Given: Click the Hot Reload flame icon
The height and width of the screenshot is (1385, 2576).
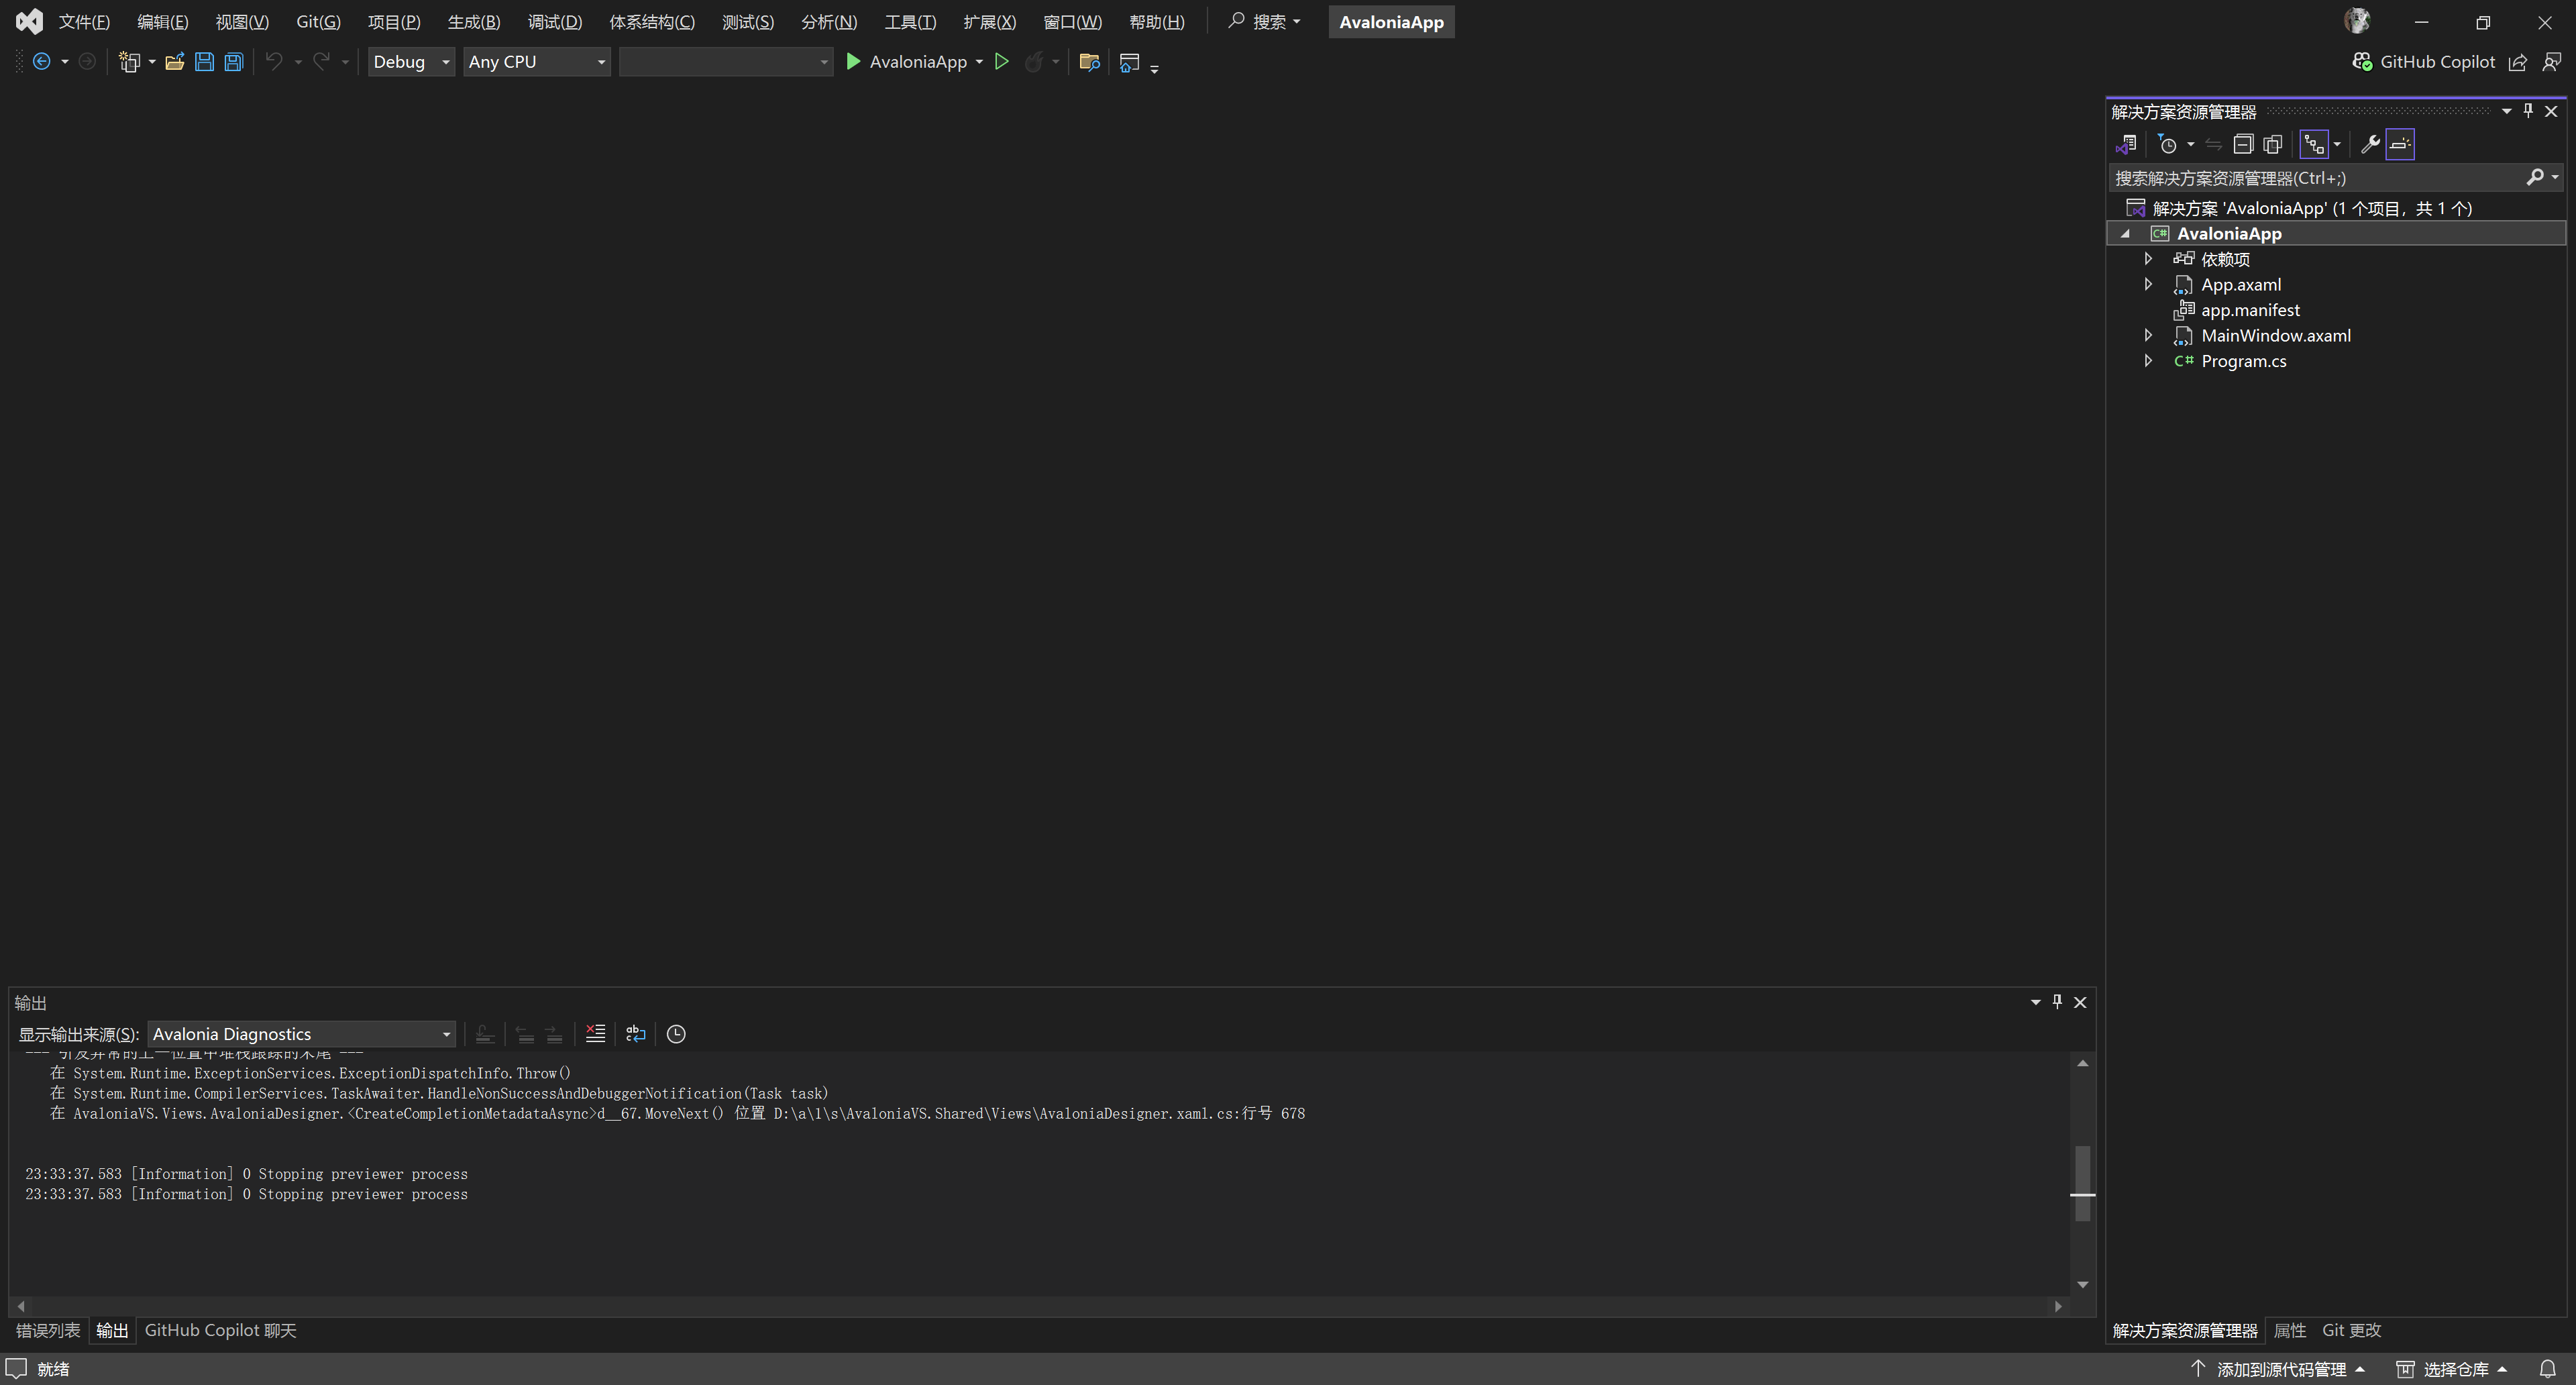Looking at the screenshot, I should [1034, 62].
